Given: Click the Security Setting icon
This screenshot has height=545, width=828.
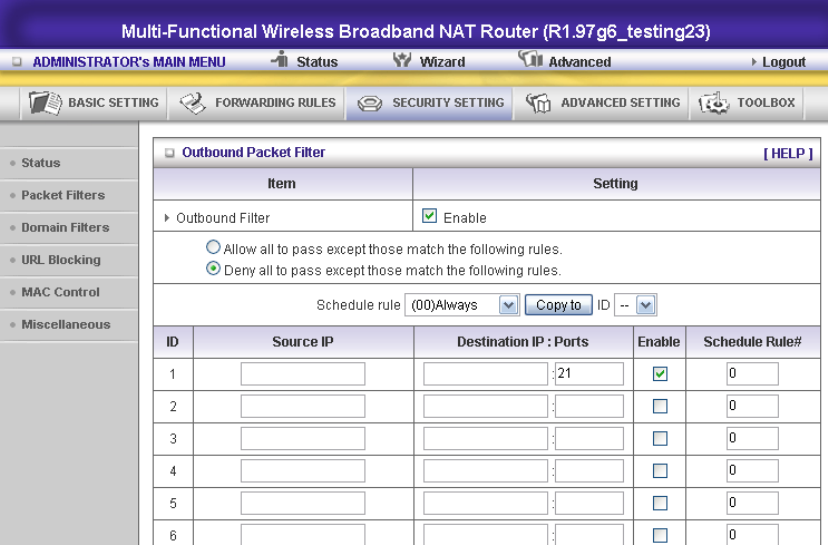Looking at the screenshot, I should pyautogui.click(x=369, y=103).
